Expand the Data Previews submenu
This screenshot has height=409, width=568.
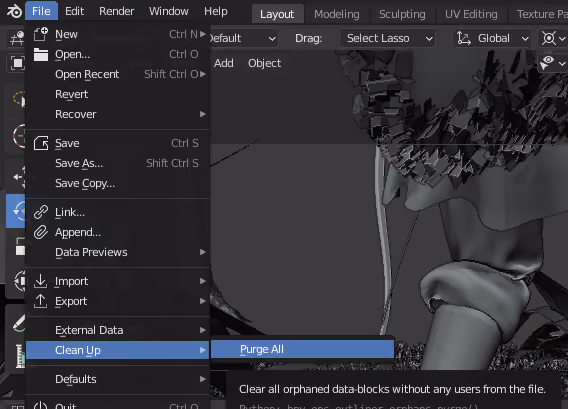pos(118,252)
